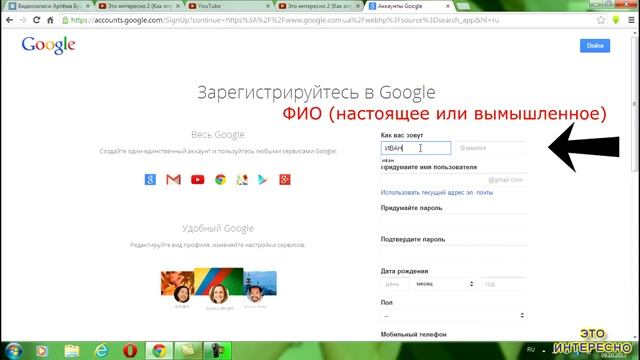Click the RU language indicator in tray

click(531, 349)
